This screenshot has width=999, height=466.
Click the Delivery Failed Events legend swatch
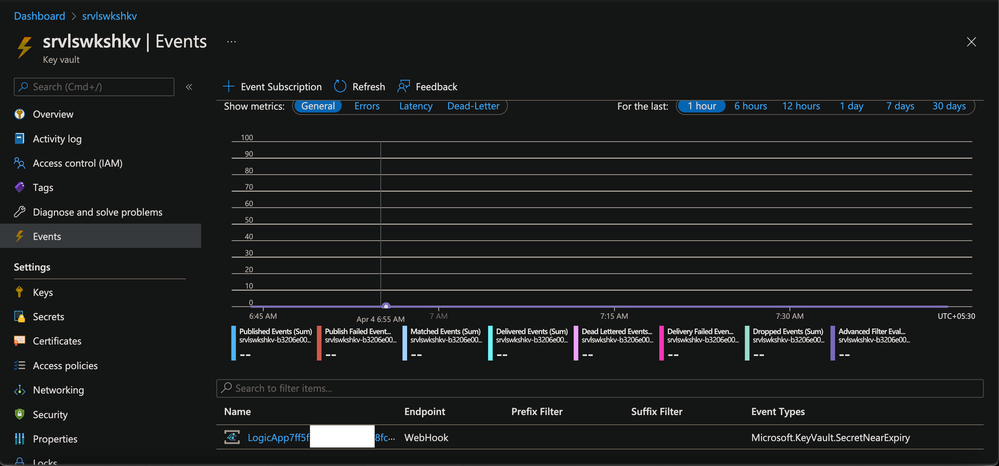point(662,344)
